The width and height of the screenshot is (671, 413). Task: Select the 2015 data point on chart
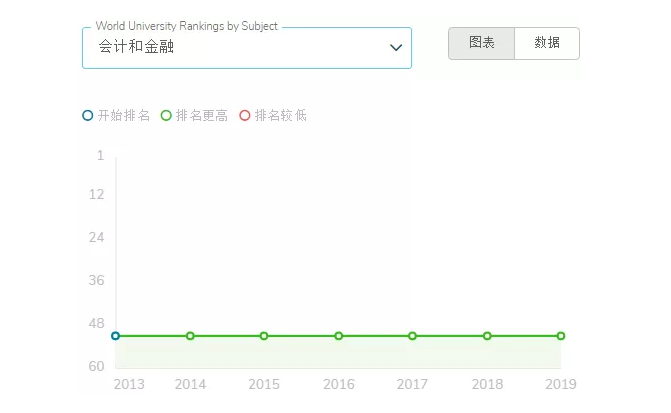pos(264,336)
